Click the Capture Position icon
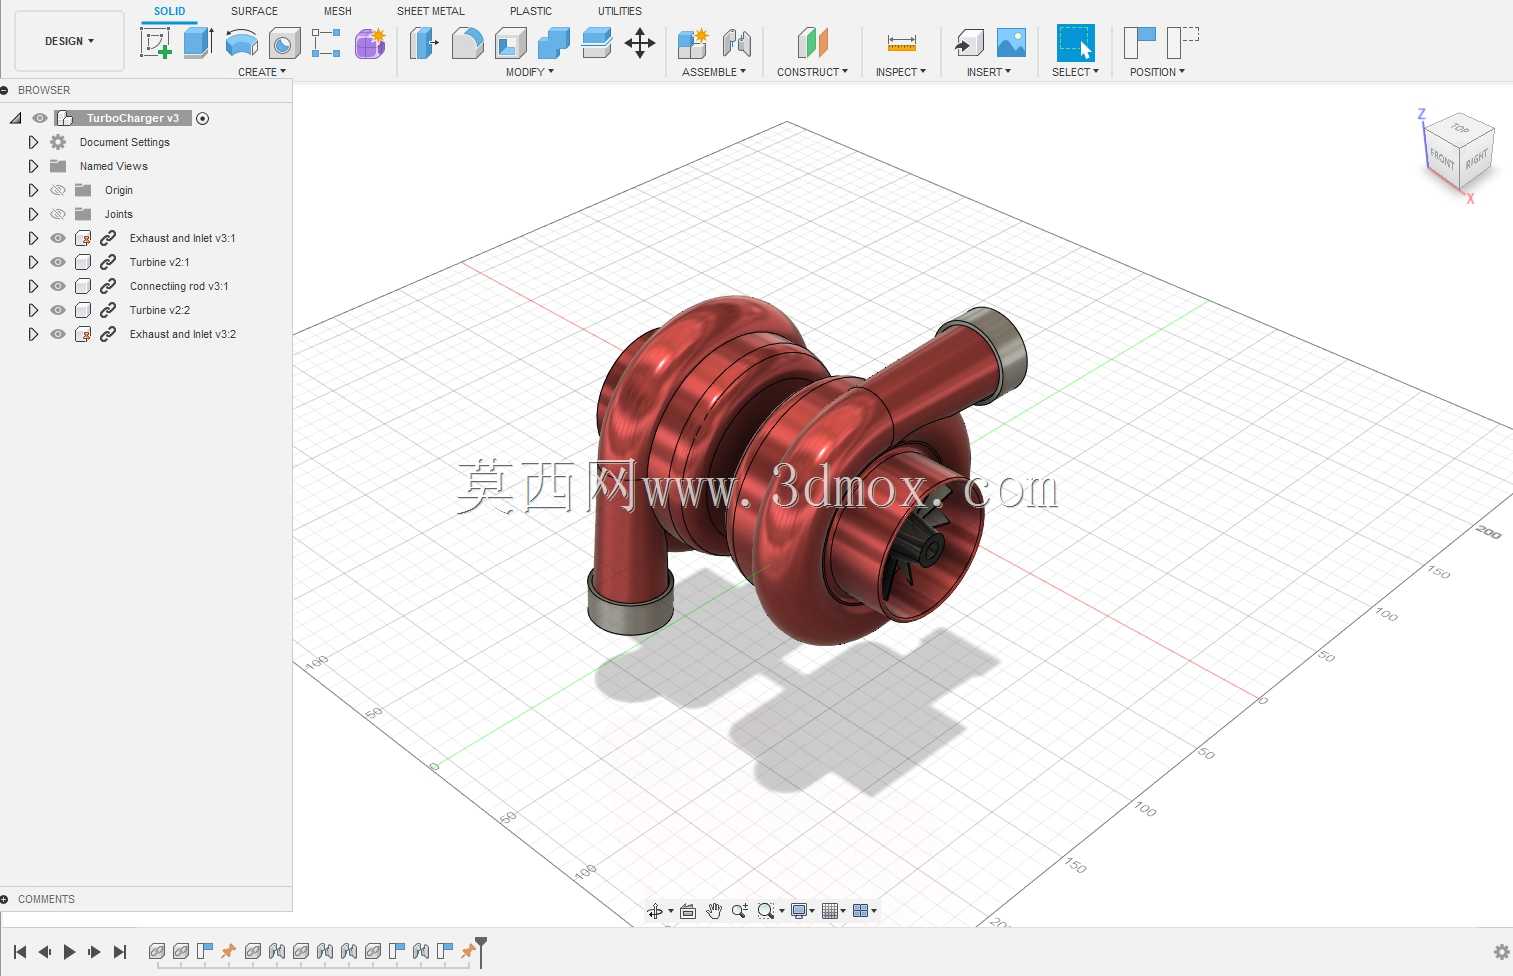The height and width of the screenshot is (976, 1513). [1139, 43]
